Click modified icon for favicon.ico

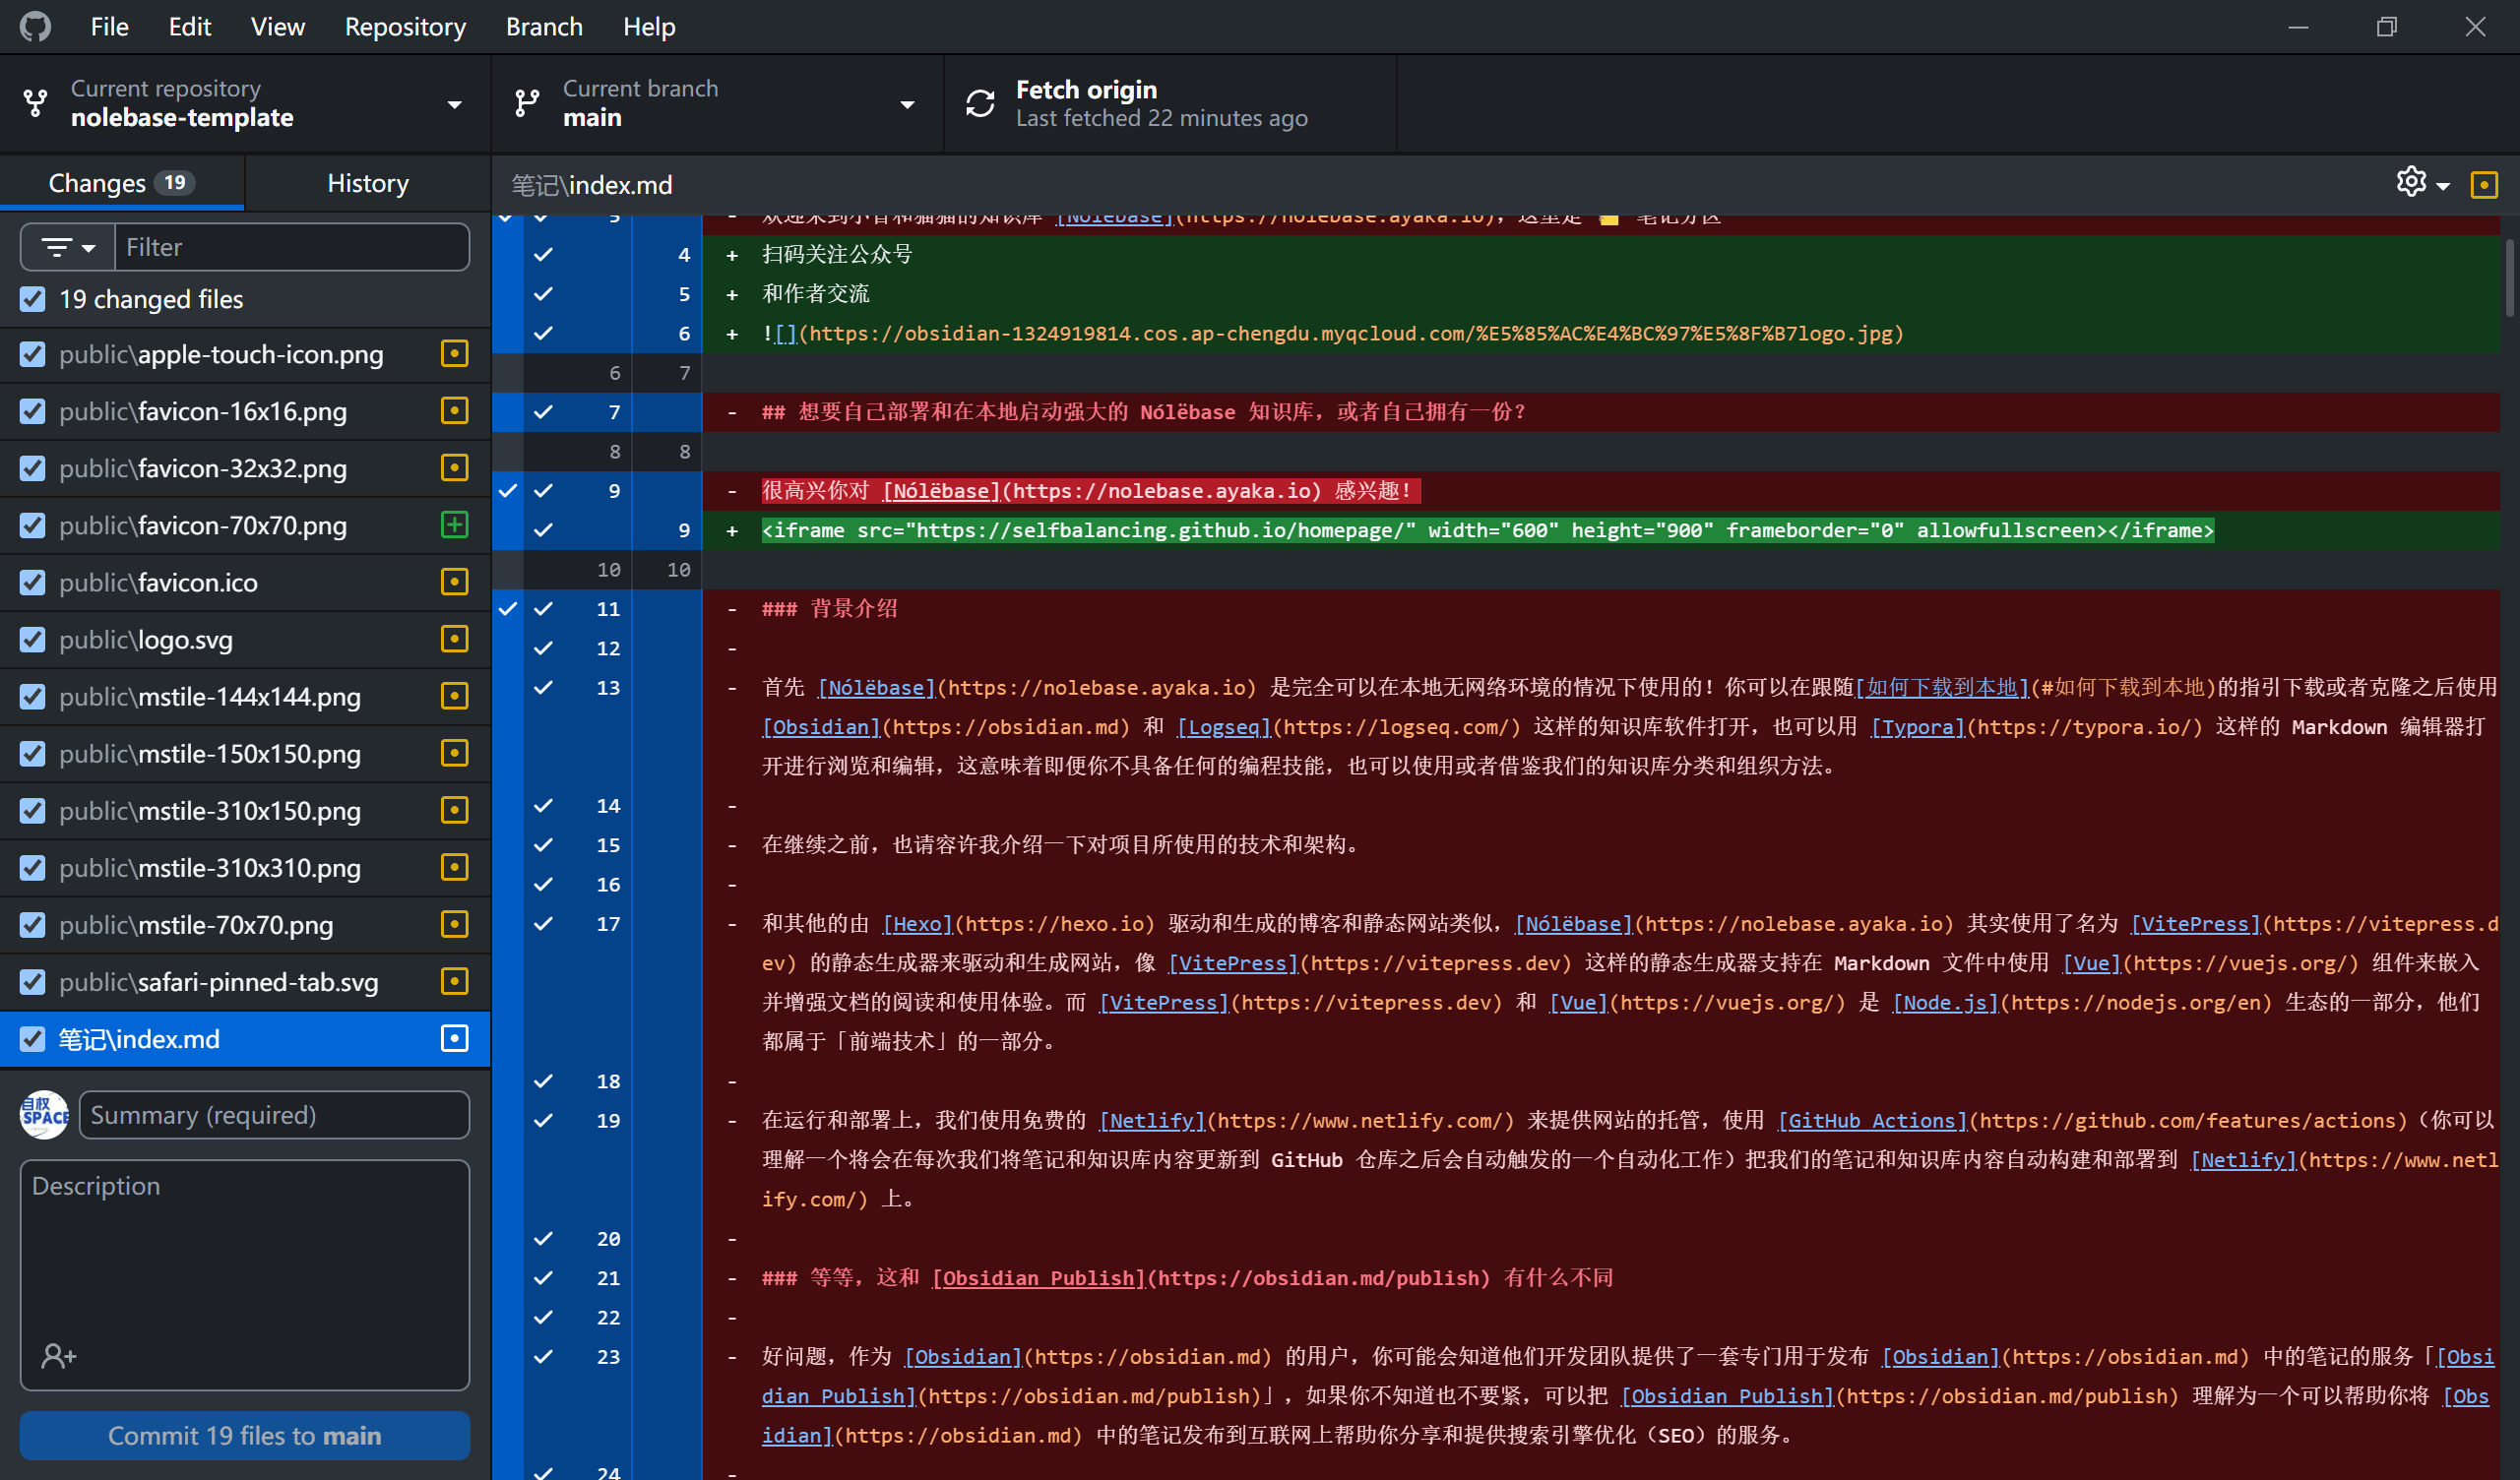[x=455, y=582]
